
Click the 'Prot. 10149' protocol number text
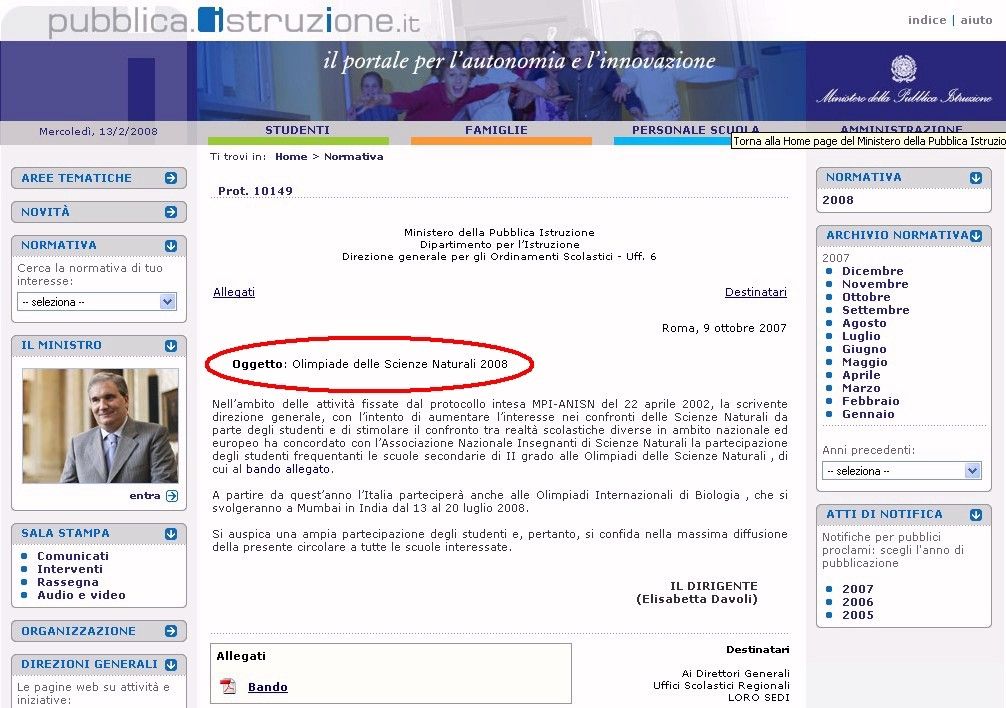pos(255,191)
